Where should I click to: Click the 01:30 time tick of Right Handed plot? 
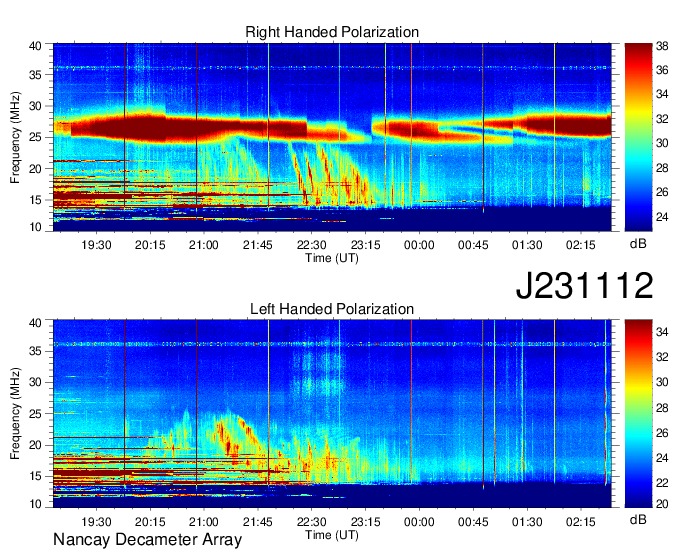click(527, 245)
